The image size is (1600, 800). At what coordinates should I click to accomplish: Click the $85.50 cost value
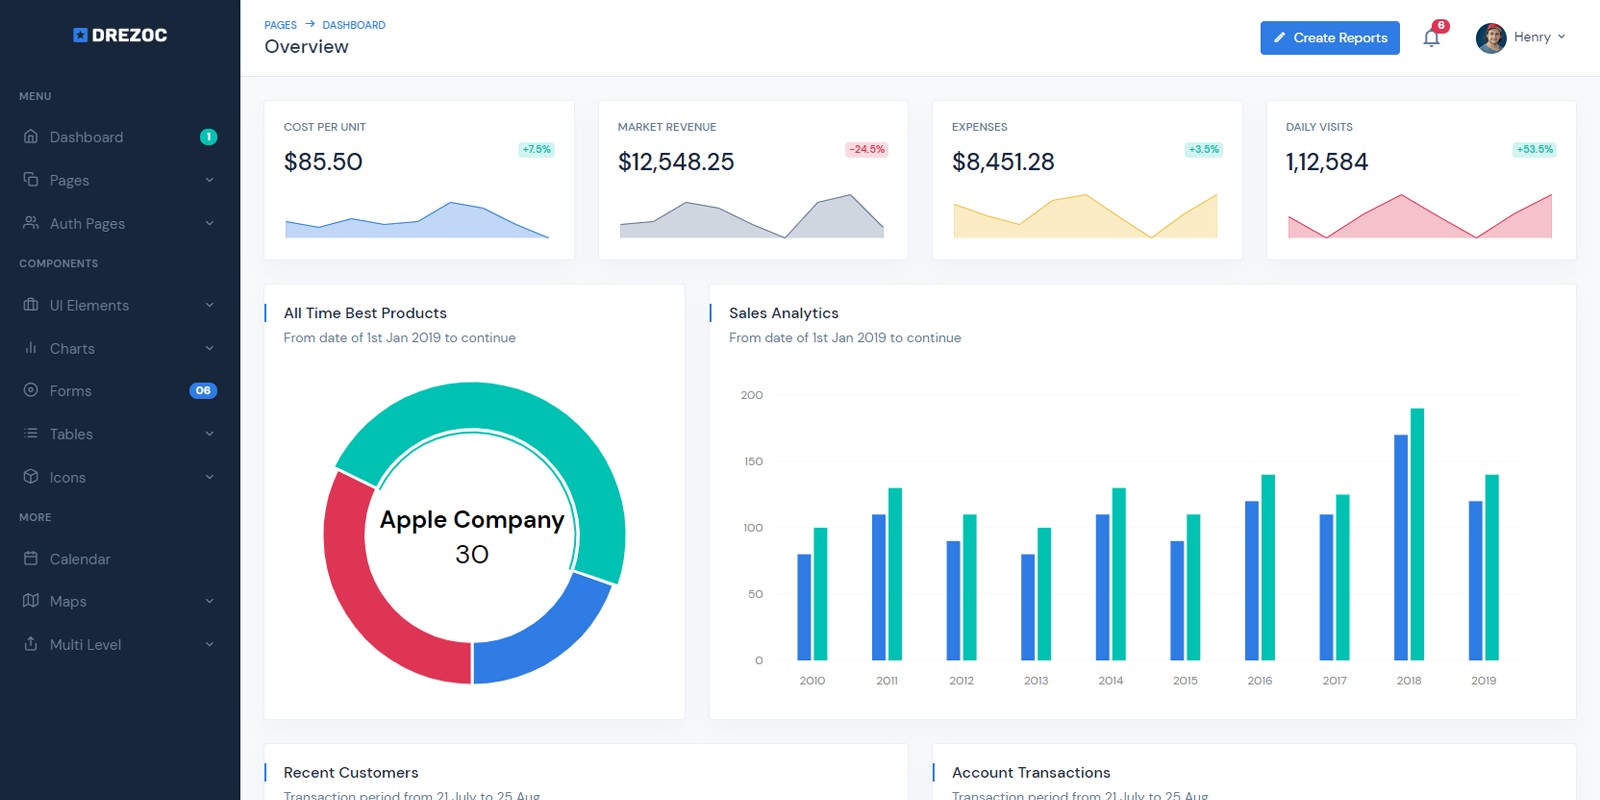point(323,162)
